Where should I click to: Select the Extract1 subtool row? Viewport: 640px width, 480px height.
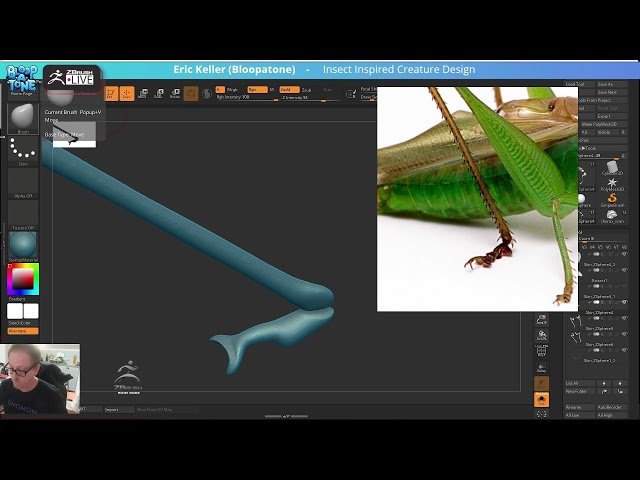599,283
